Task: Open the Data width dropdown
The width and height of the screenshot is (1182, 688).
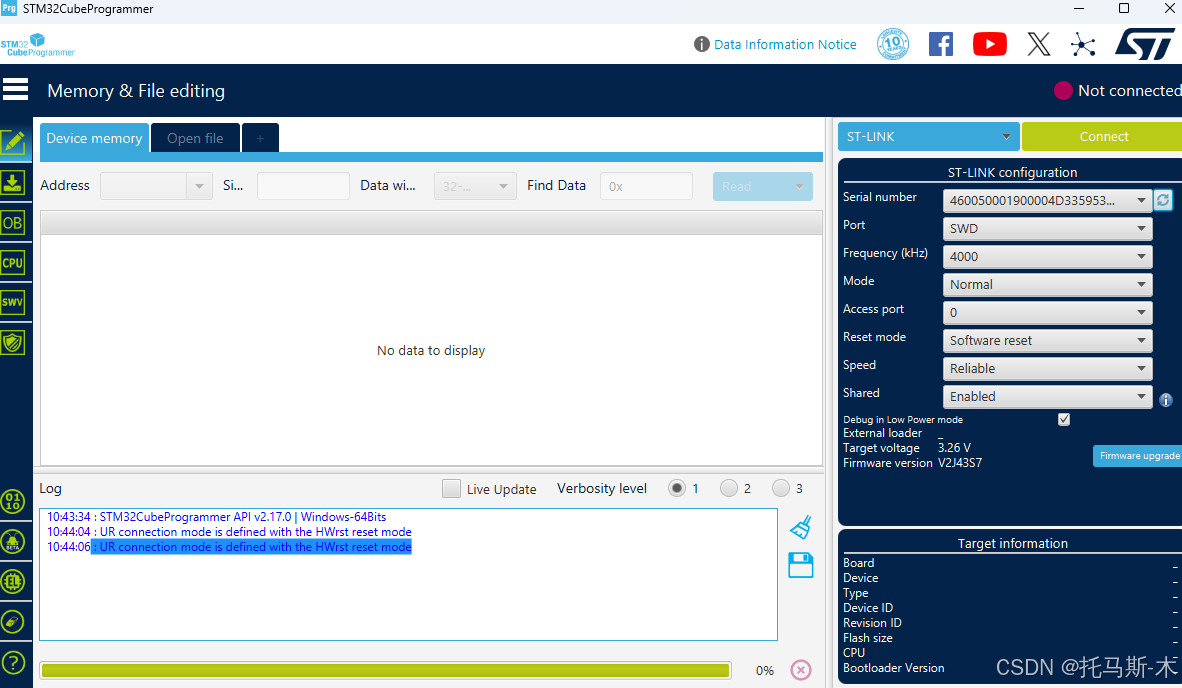Action: click(x=475, y=186)
